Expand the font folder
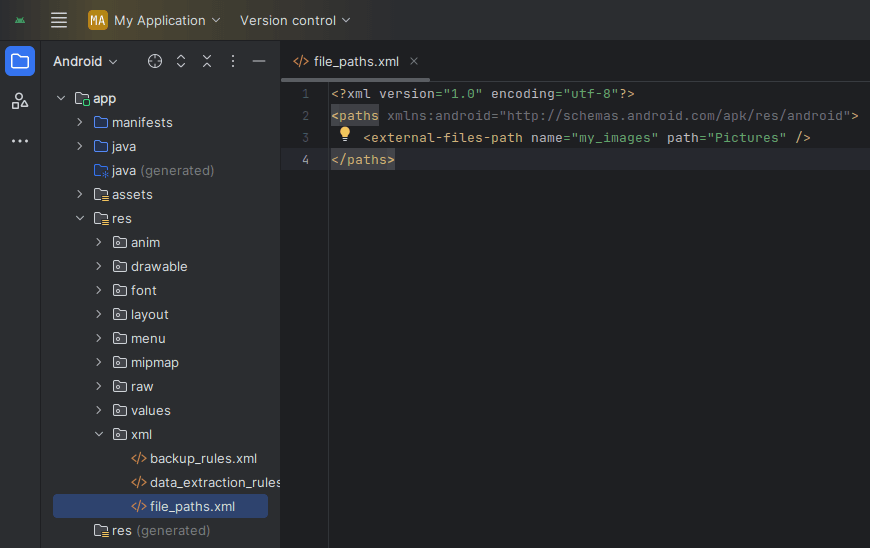The image size is (870, 548). click(99, 290)
